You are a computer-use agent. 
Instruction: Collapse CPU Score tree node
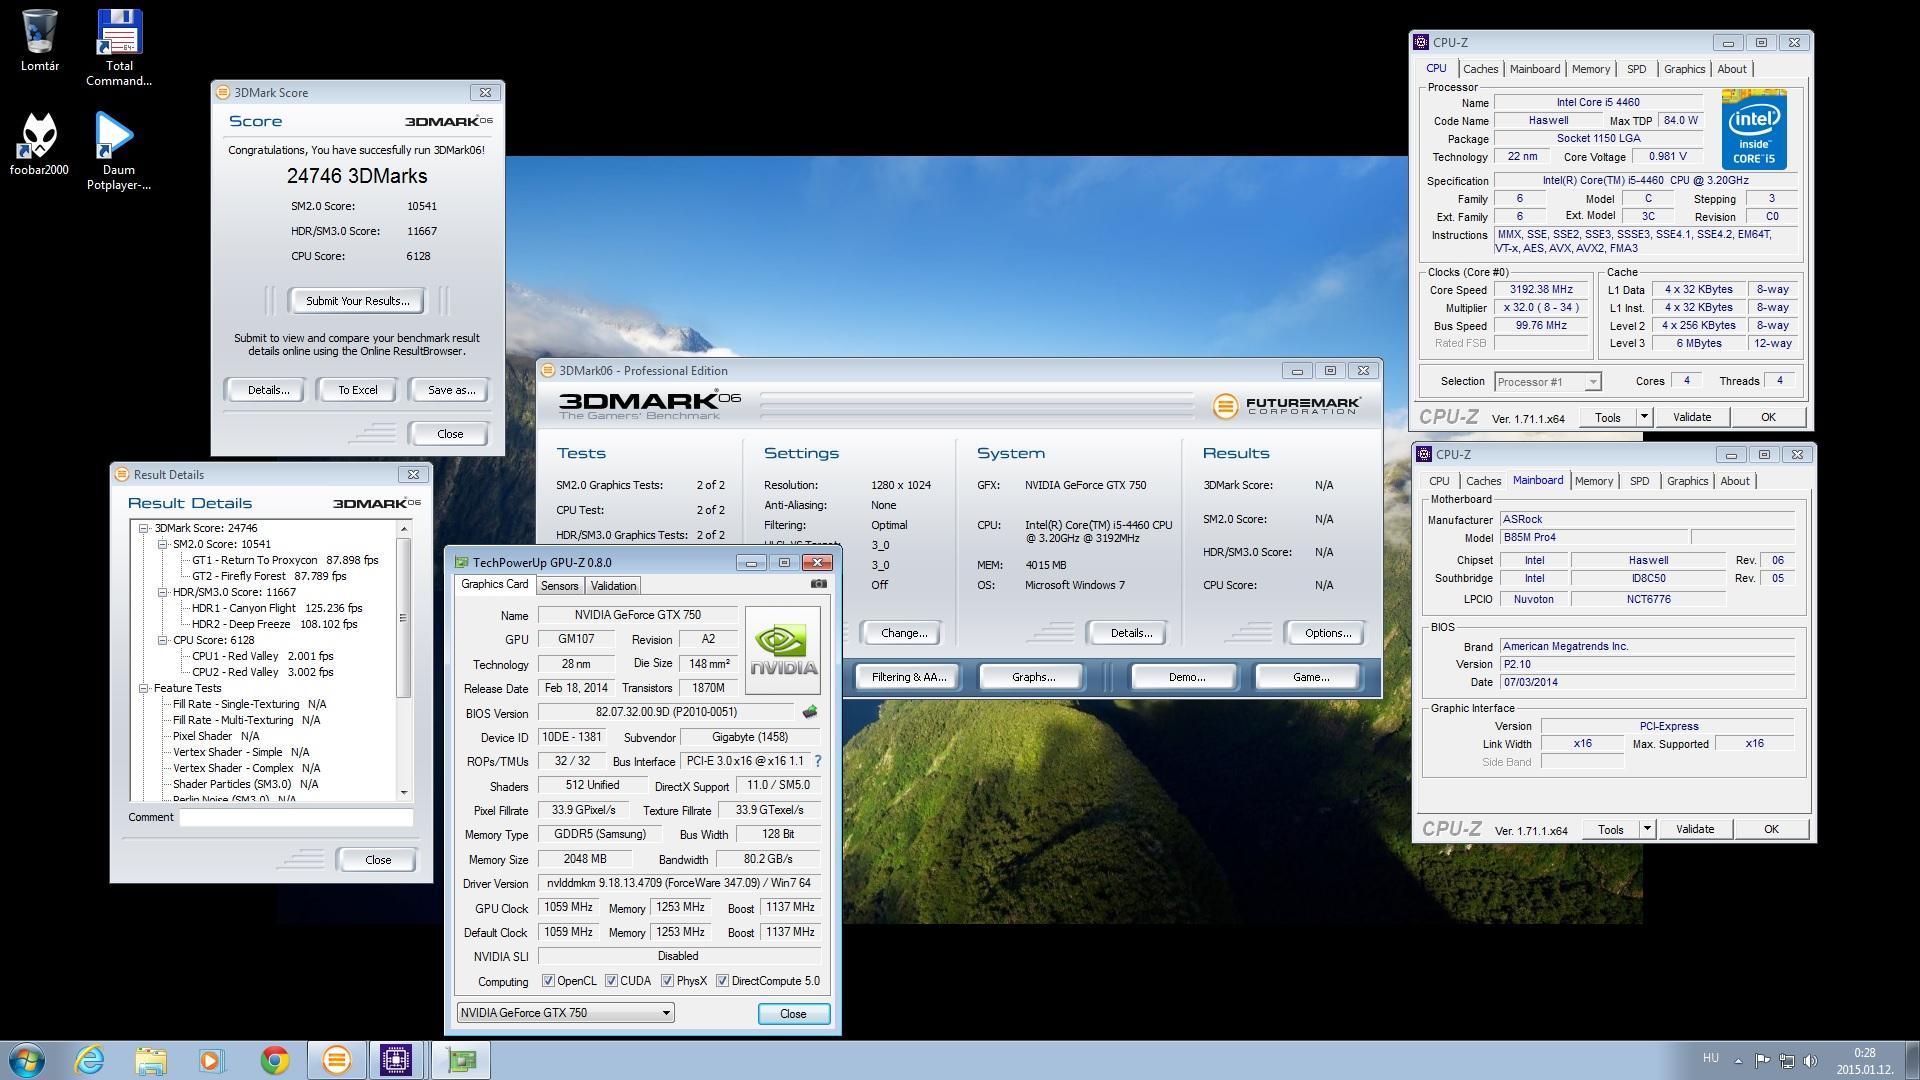coord(162,640)
